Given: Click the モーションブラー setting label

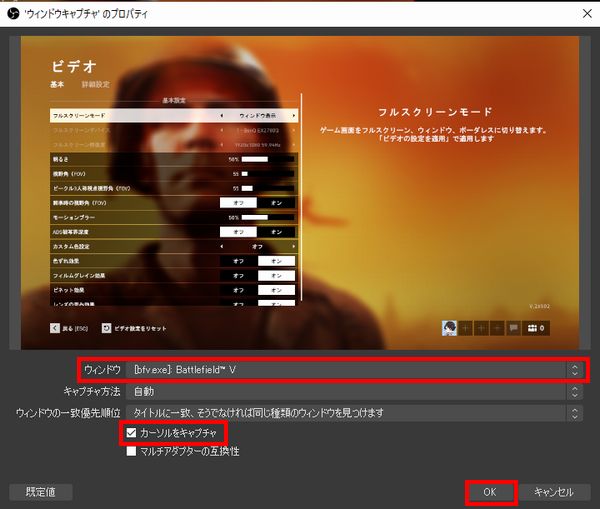Looking at the screenshot, I should pyautogui.click(x=74, y=217).
